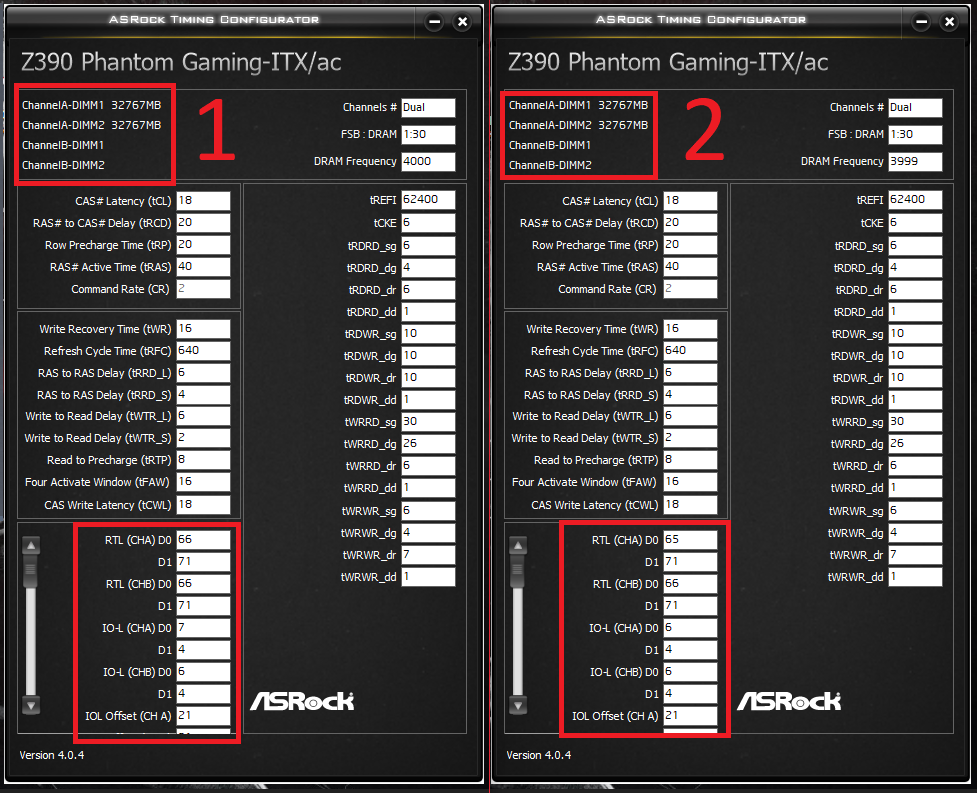The image size is (977, 793).
Task: Click Read to Precharge field in left window
Action: pyautogui.click(x=203, y=460)
